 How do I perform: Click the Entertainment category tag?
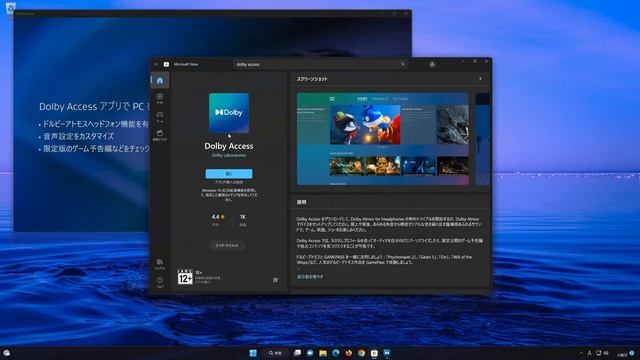(x=227, y=245)
